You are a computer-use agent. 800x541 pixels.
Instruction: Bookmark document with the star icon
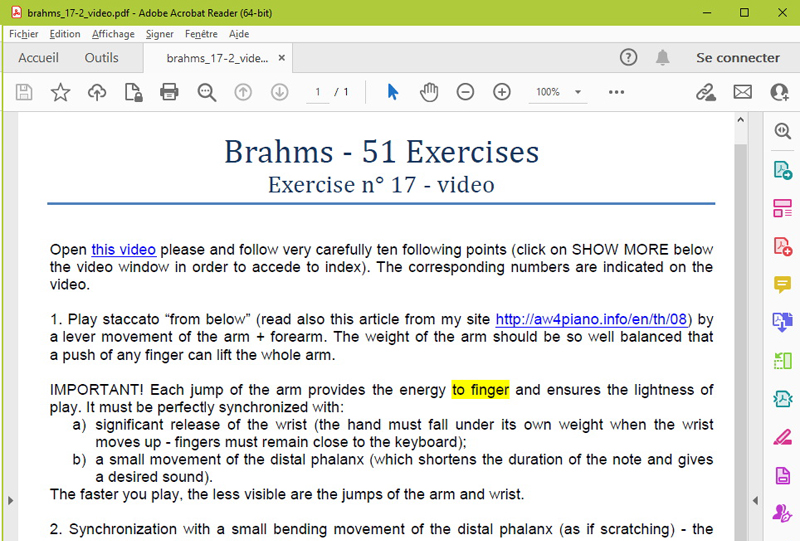[x=61, y=92]
